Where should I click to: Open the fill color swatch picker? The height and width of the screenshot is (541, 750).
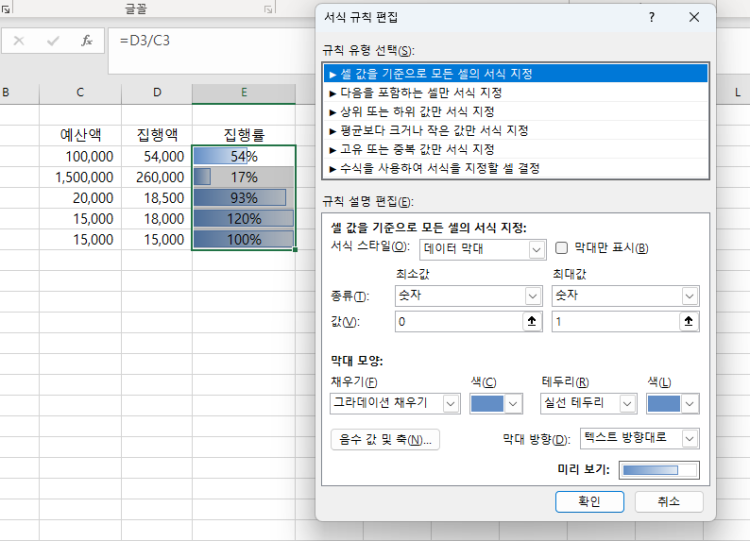[496, 403]
